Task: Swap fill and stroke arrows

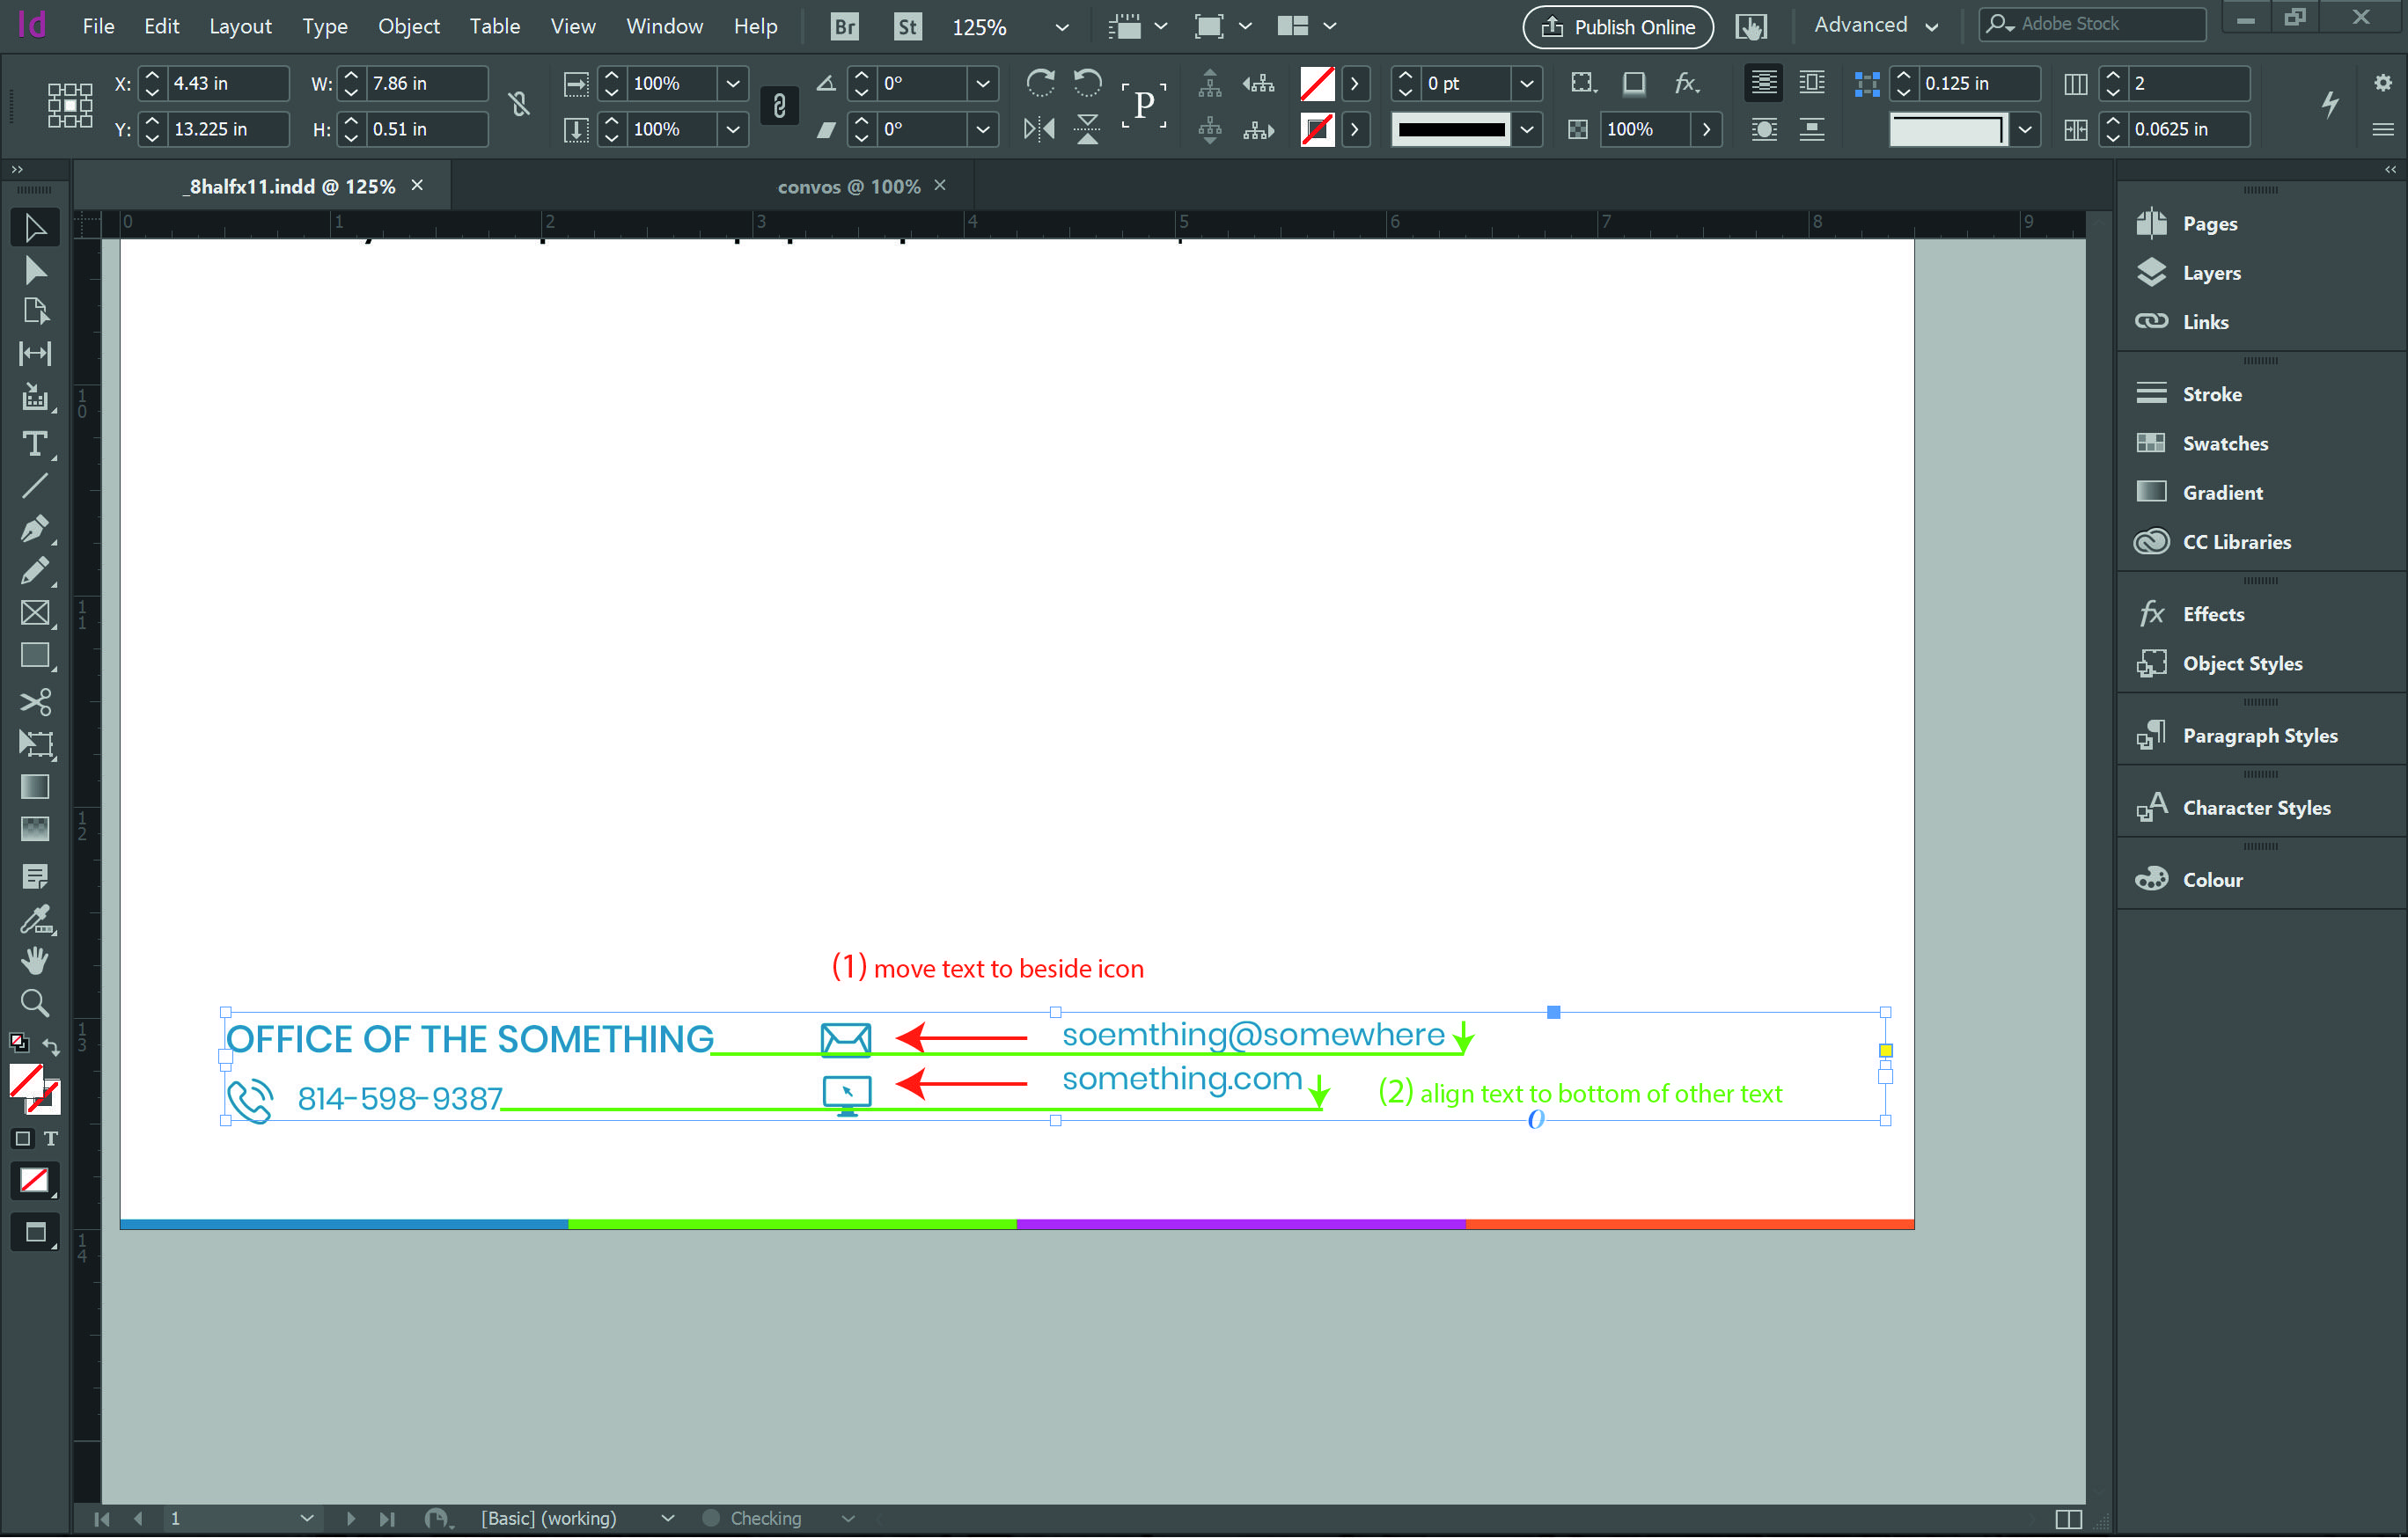Action: 51,1047
